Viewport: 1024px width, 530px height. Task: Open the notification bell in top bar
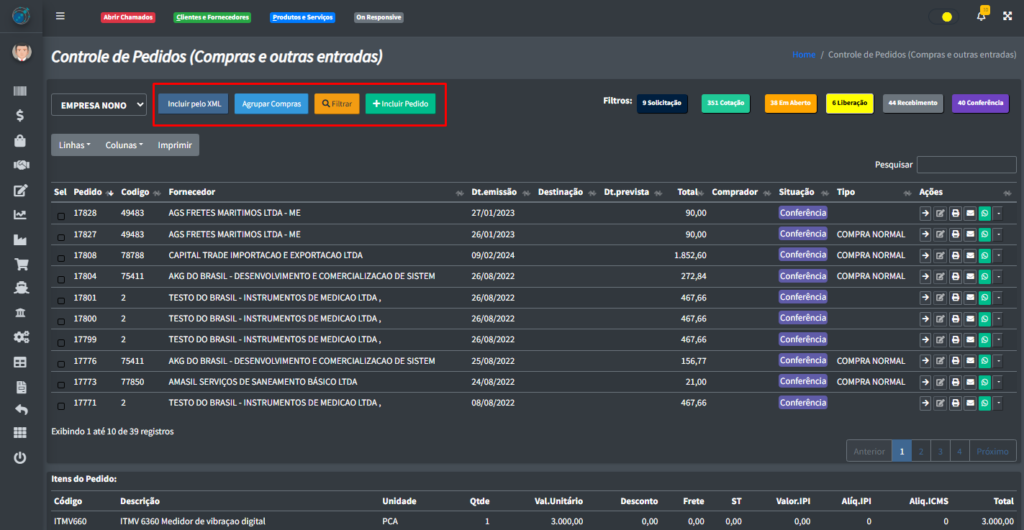click(981, 16)
